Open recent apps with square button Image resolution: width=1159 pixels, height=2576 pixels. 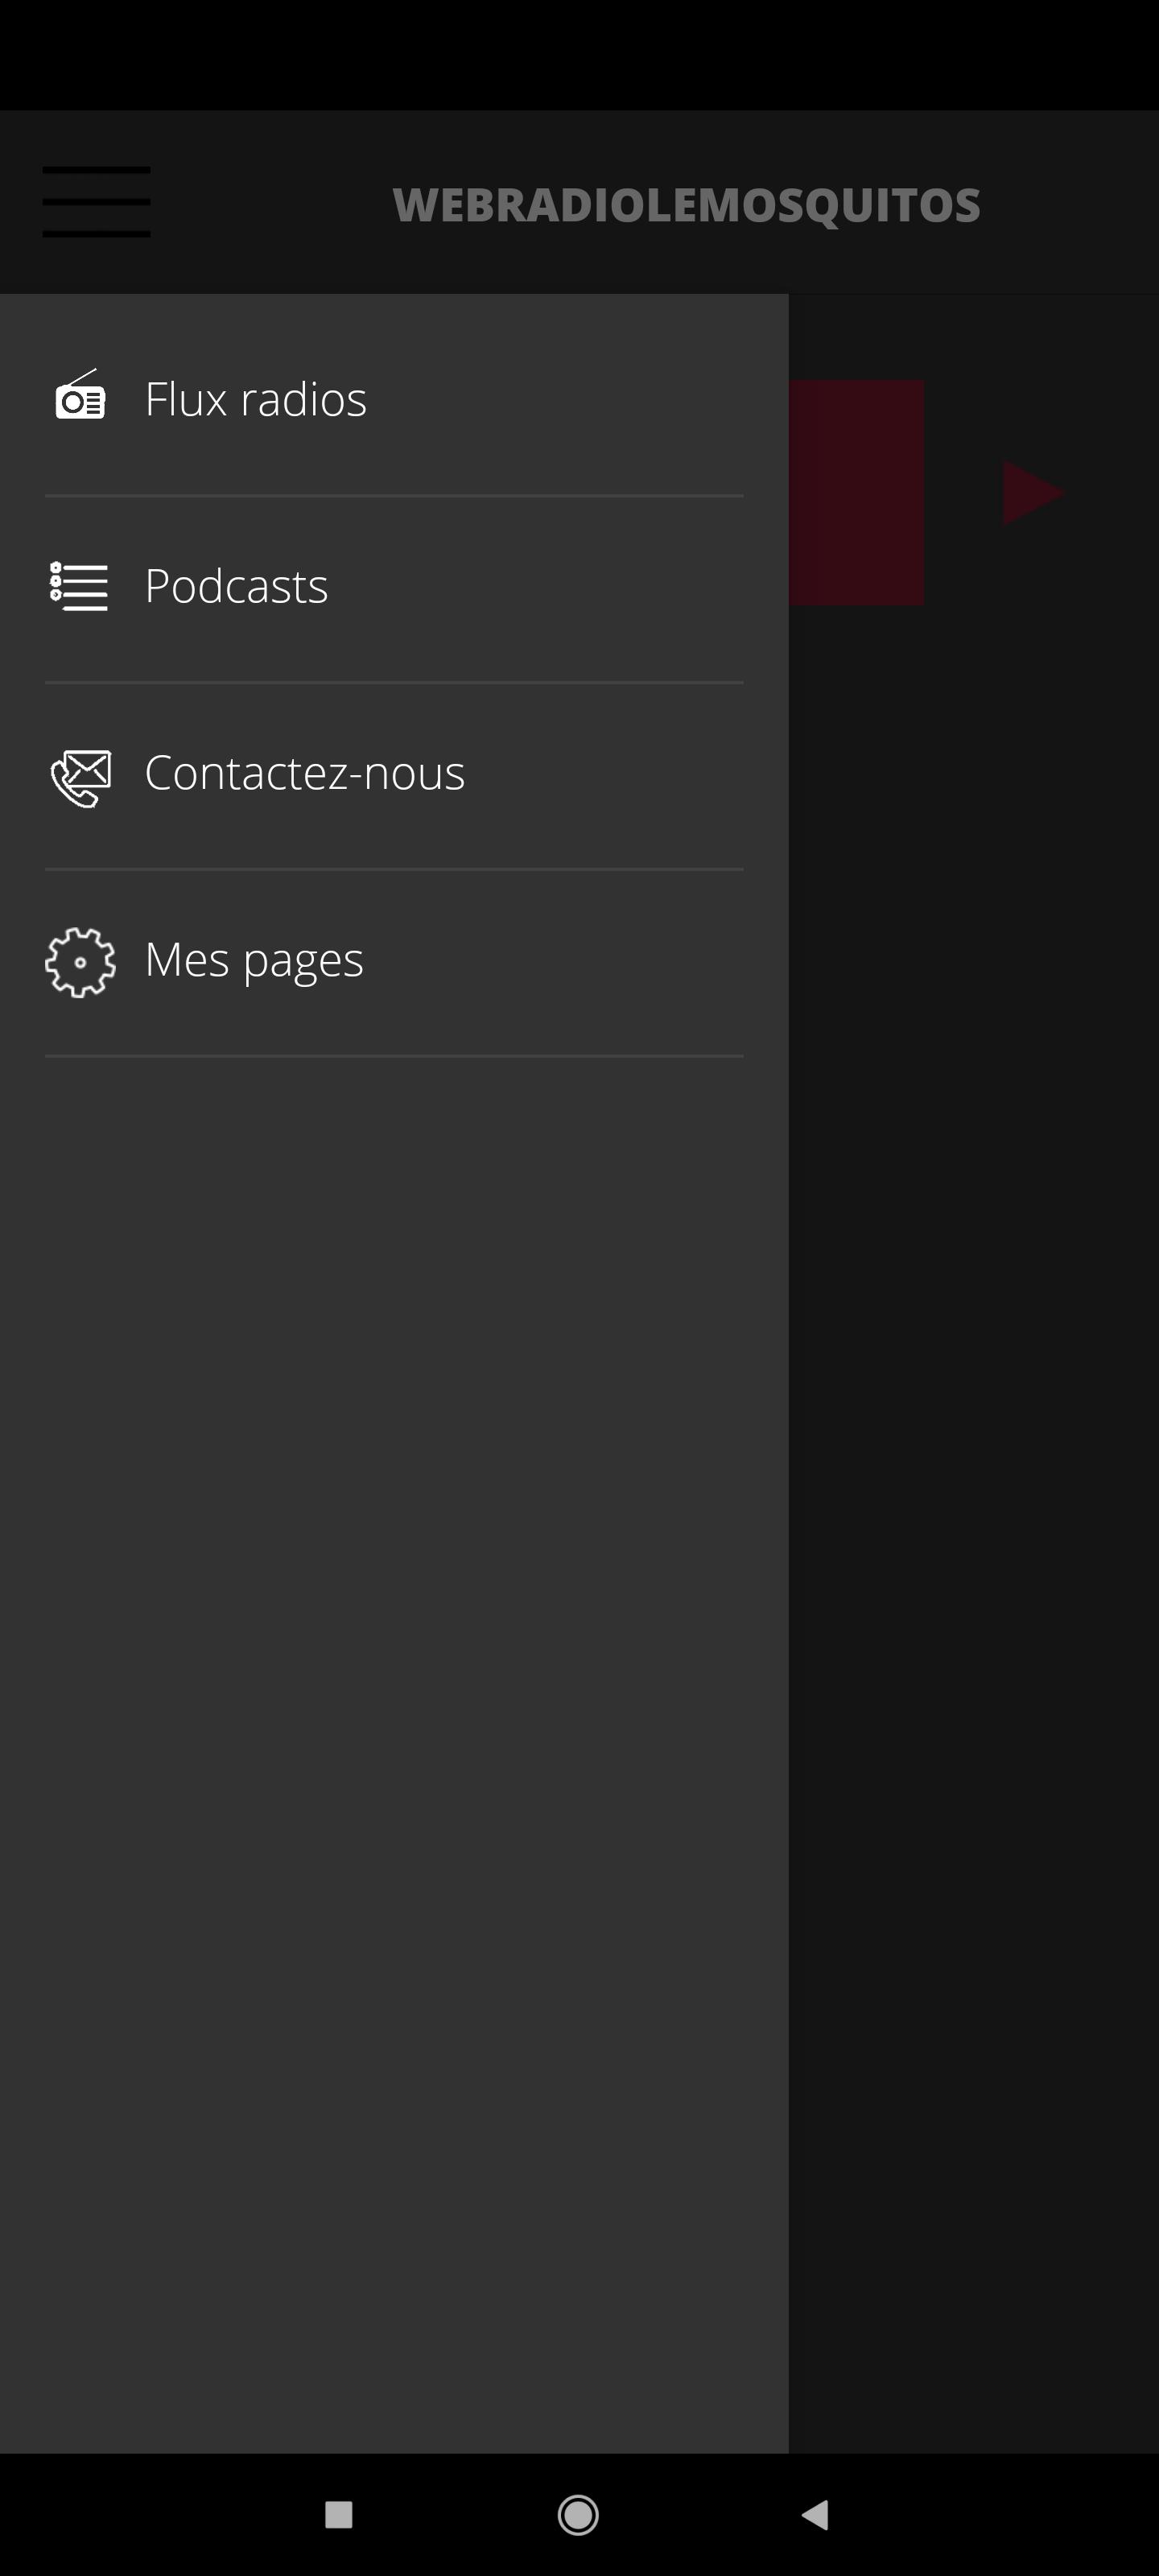point(339,2514)
